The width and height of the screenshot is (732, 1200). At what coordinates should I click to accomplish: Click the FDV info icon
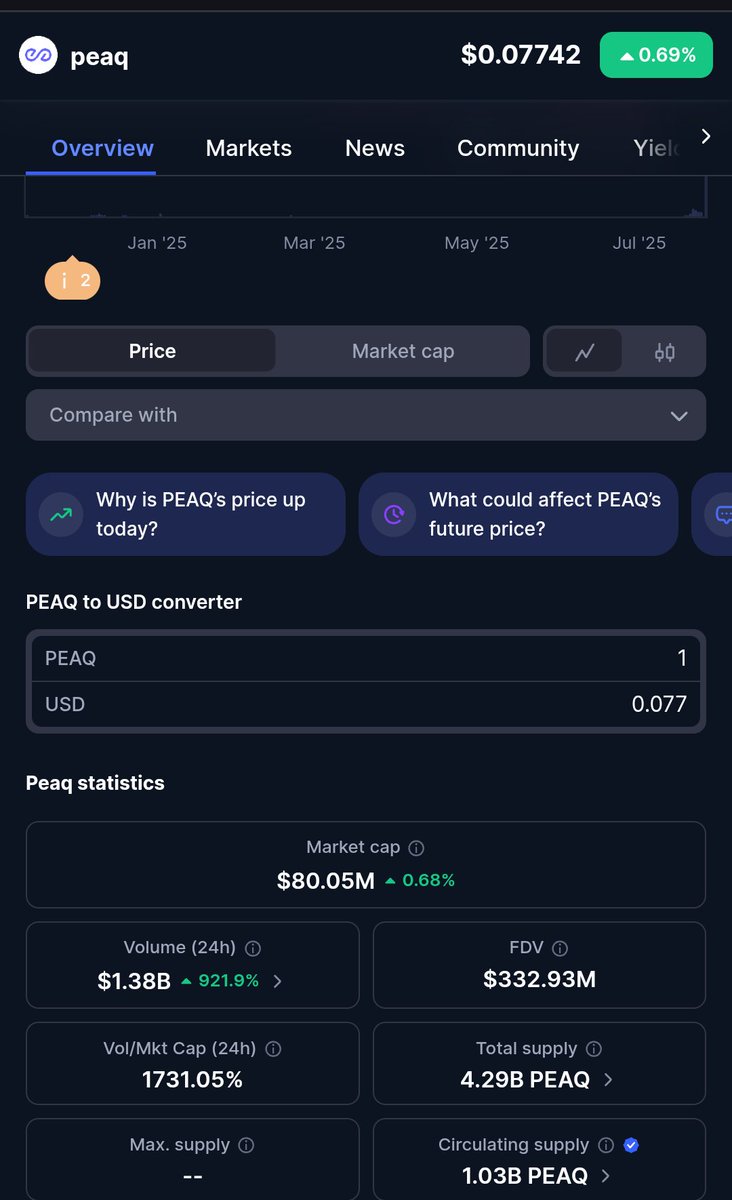pyautogui.click(x=560, y=948)
